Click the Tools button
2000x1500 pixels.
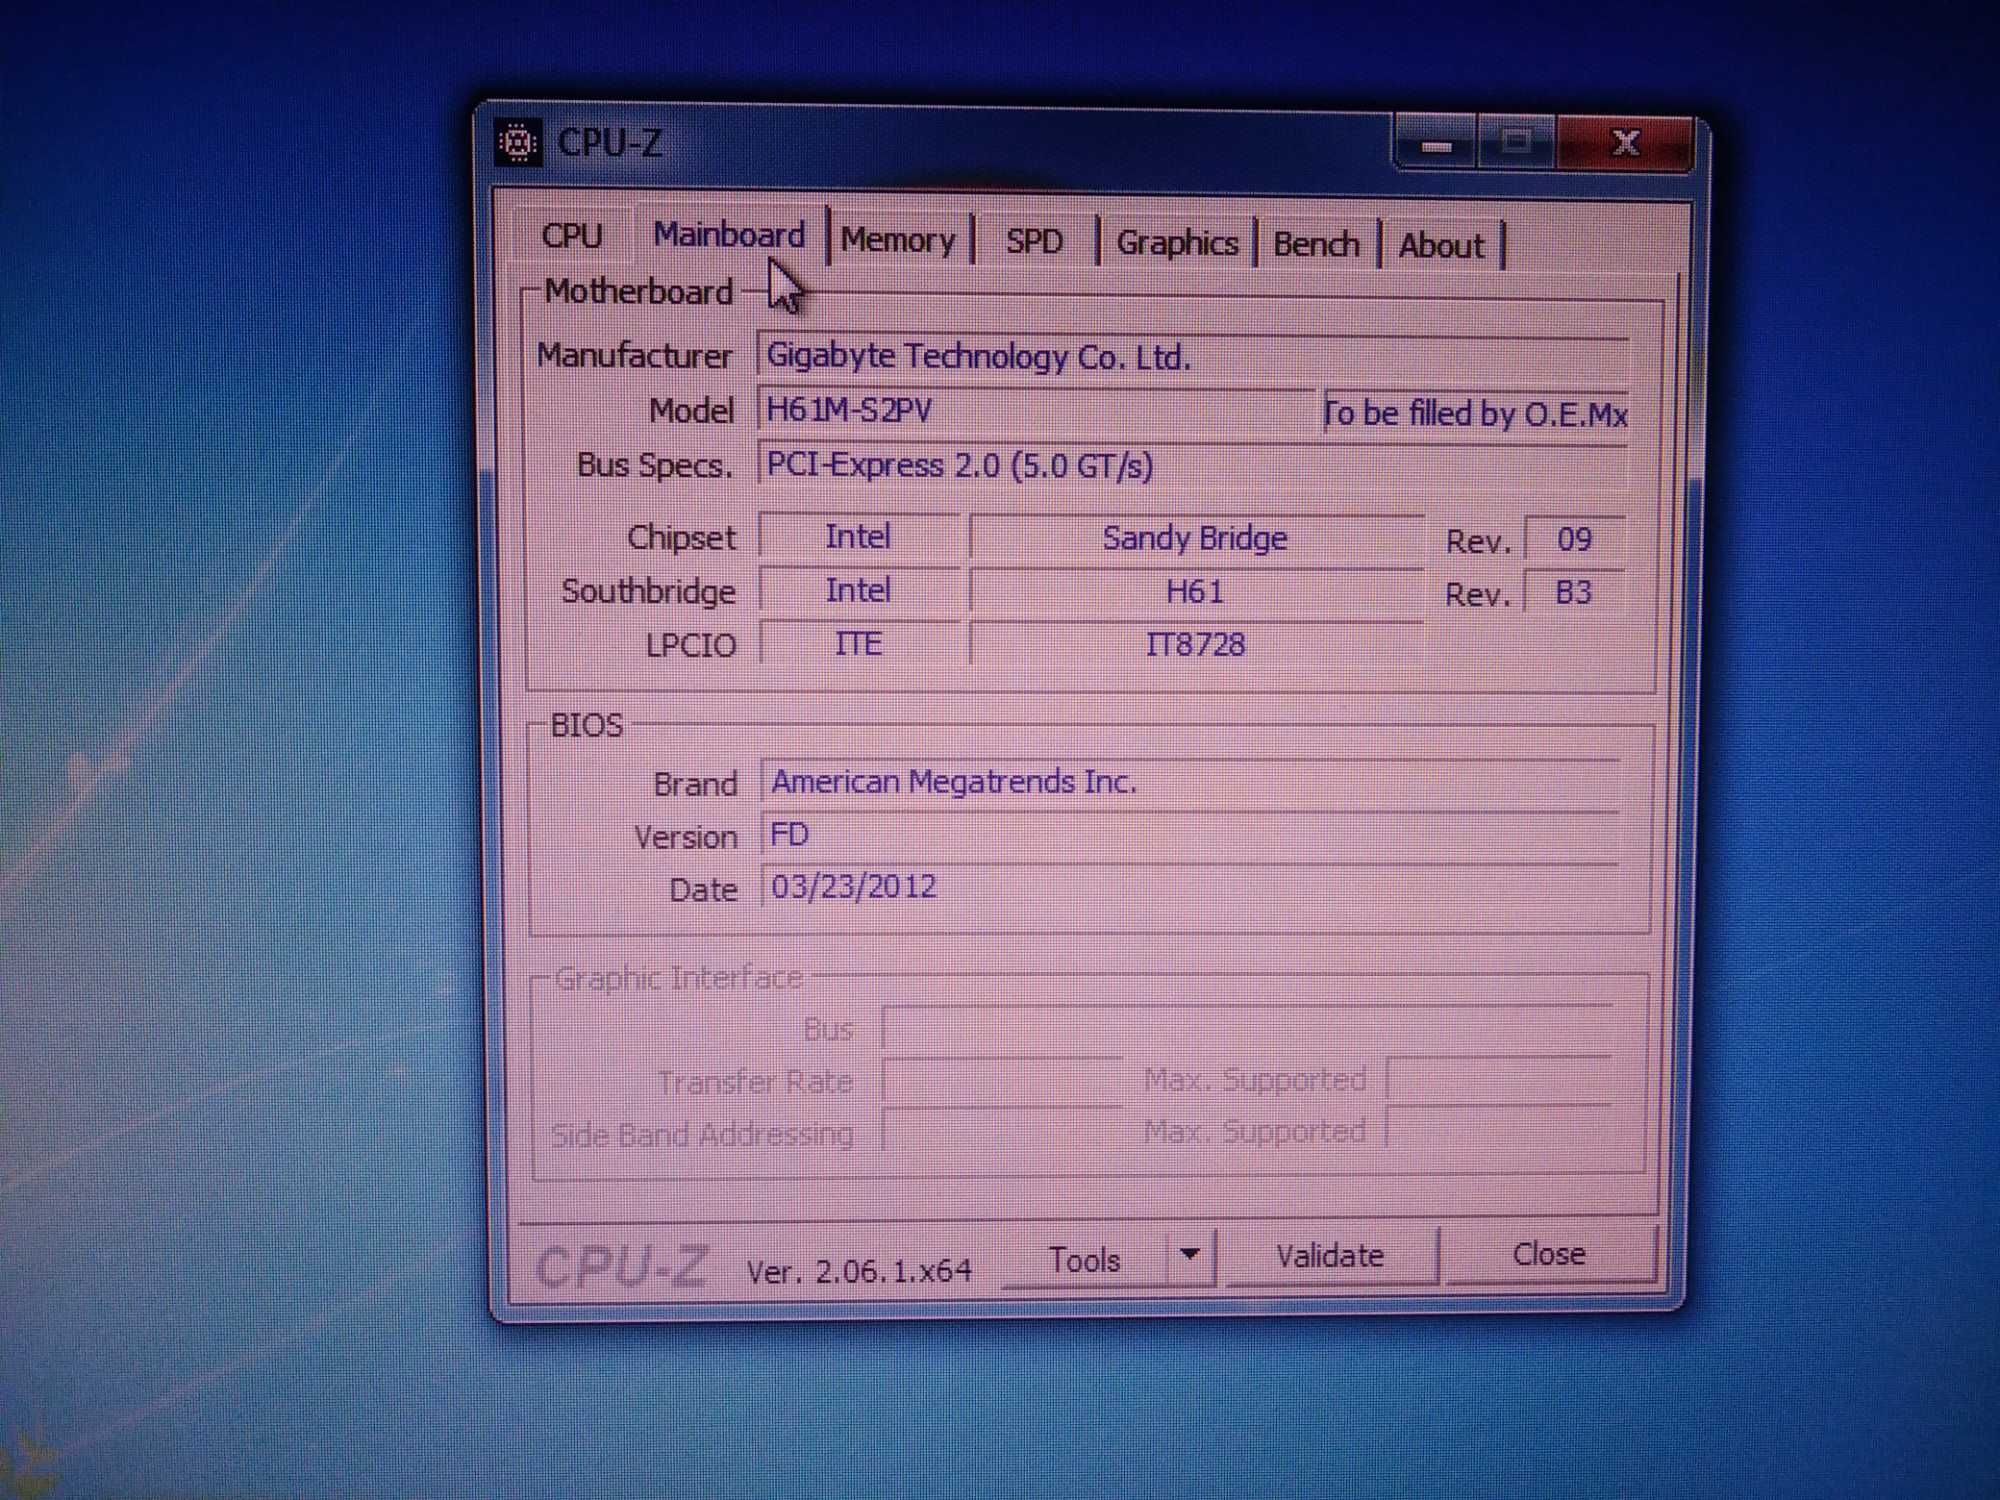1085,1260
